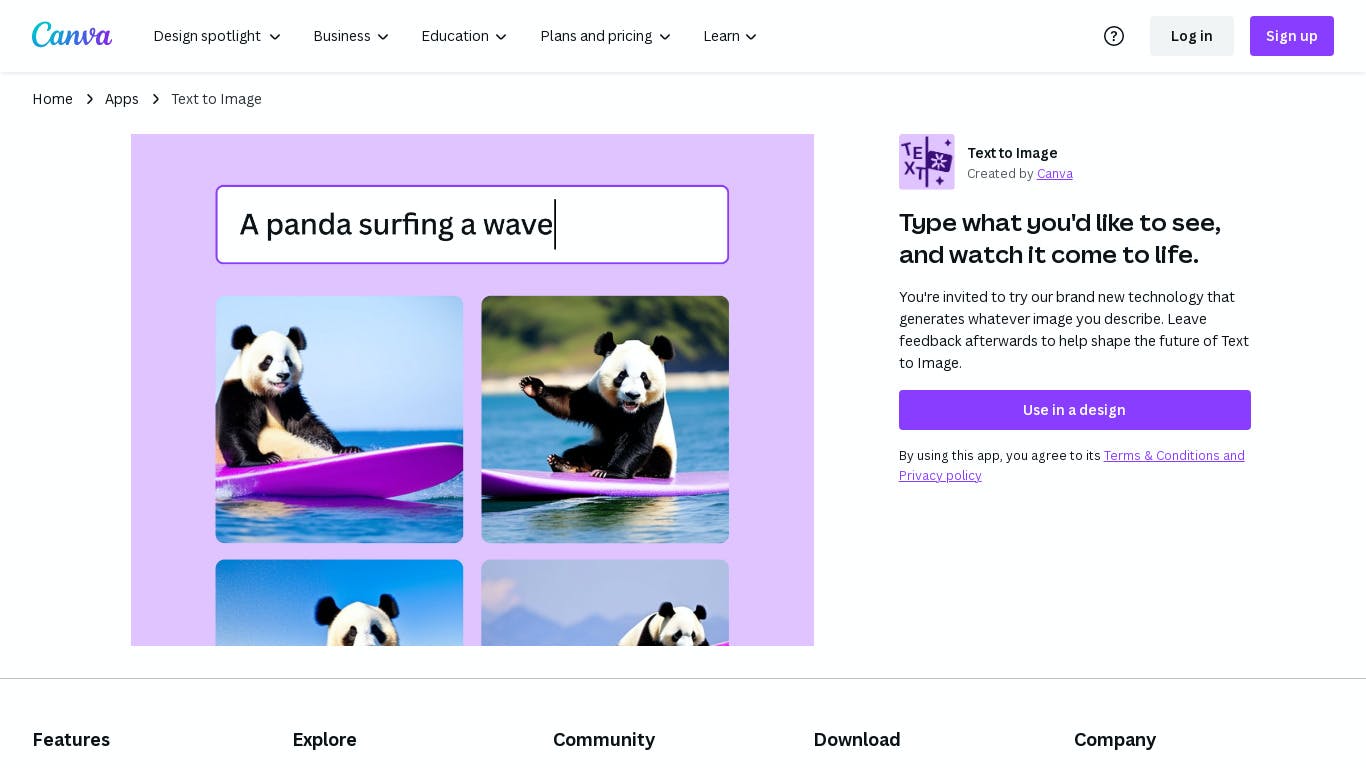Navigate to Apps breadcrumb
The height and width of the screenshot is (768, 1366).
pyautogui.click(x=122, y=99)
